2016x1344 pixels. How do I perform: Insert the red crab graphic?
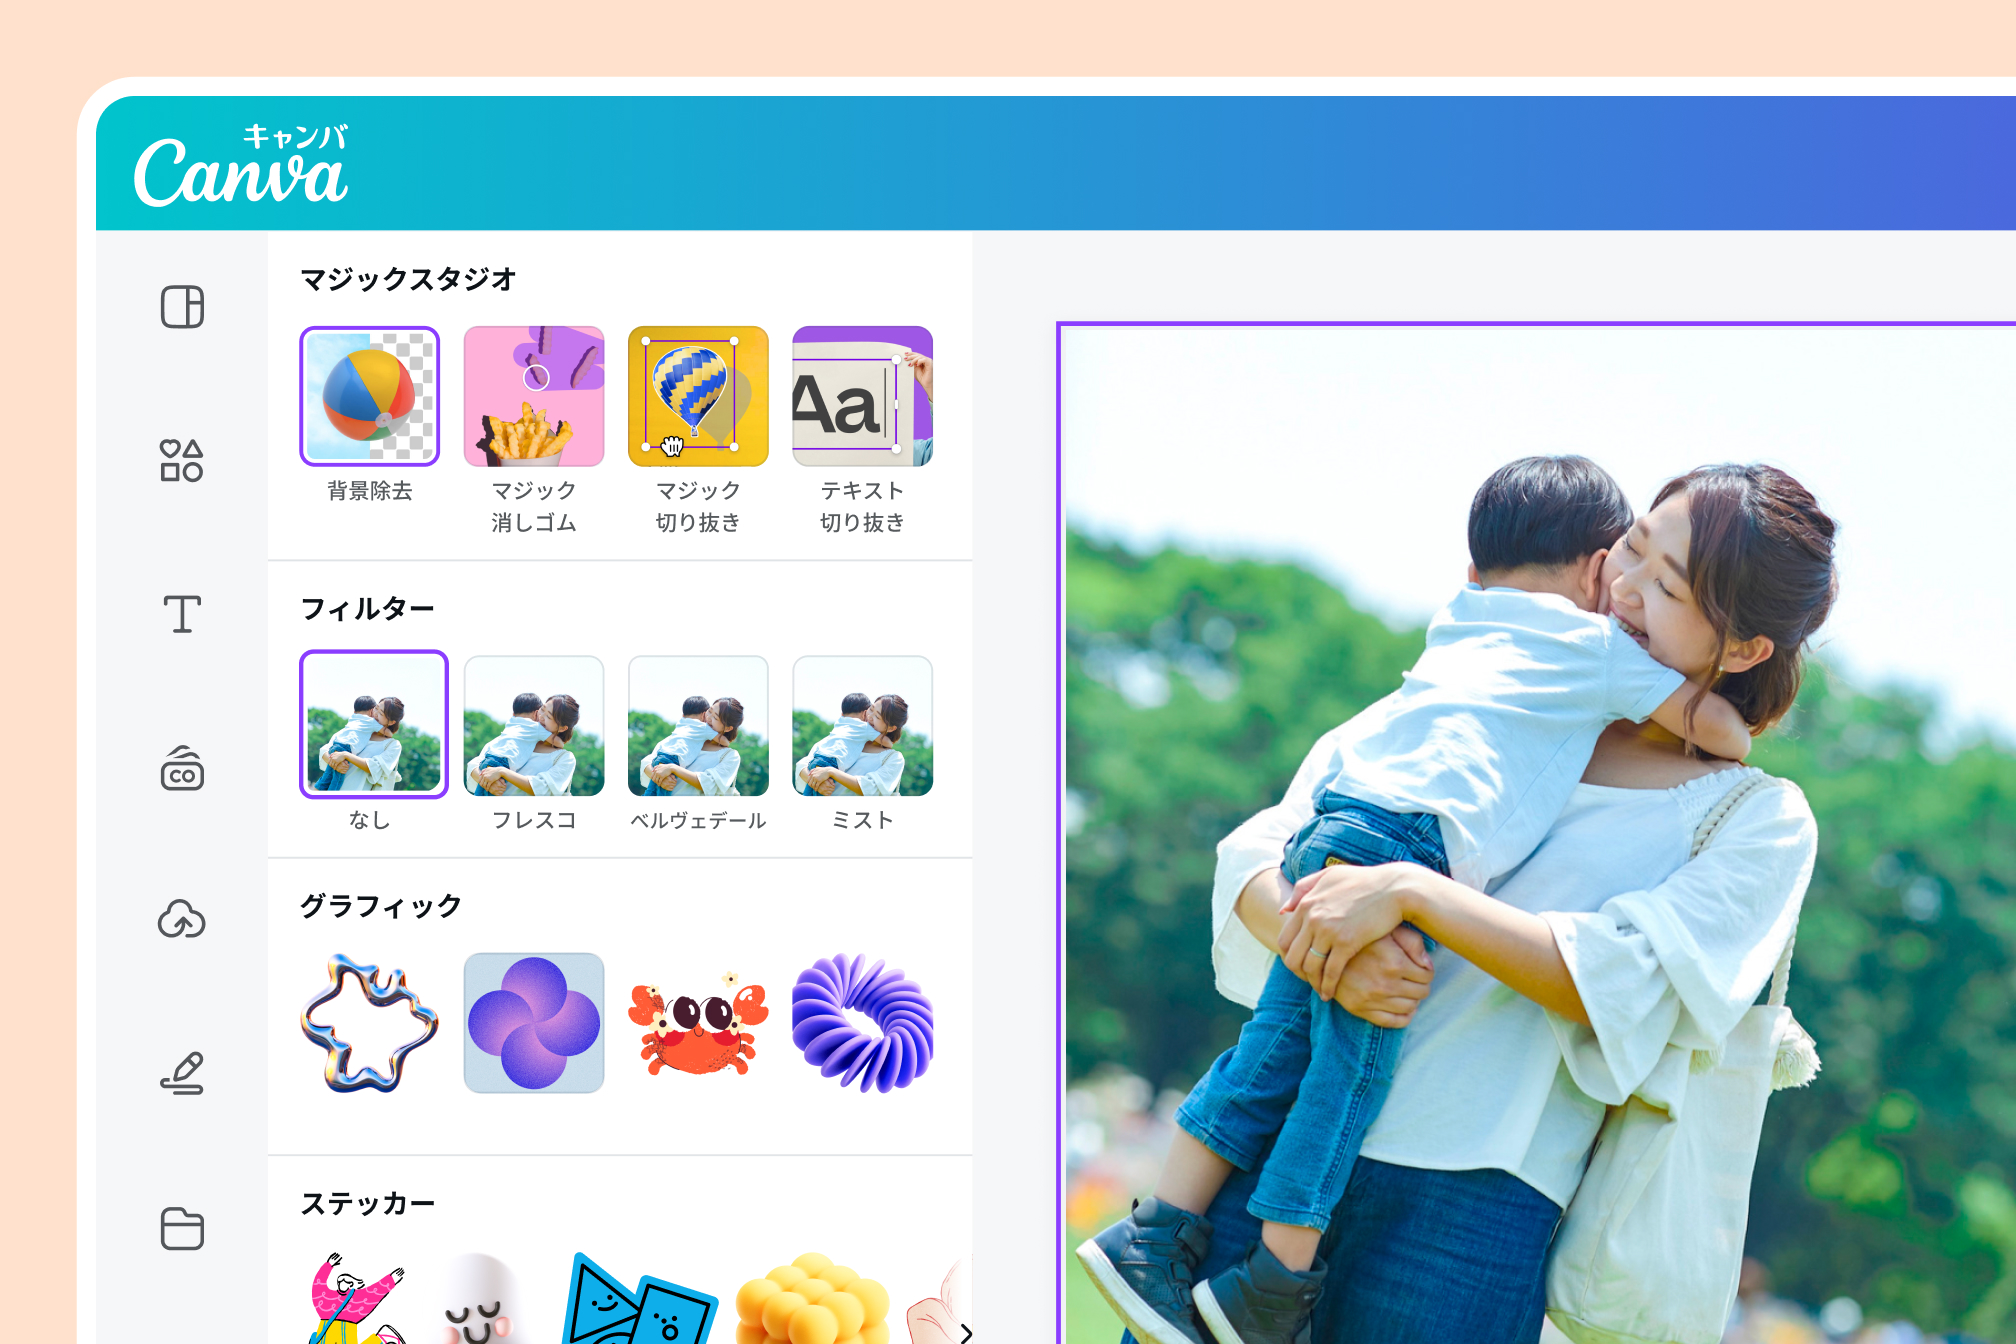698,1022
